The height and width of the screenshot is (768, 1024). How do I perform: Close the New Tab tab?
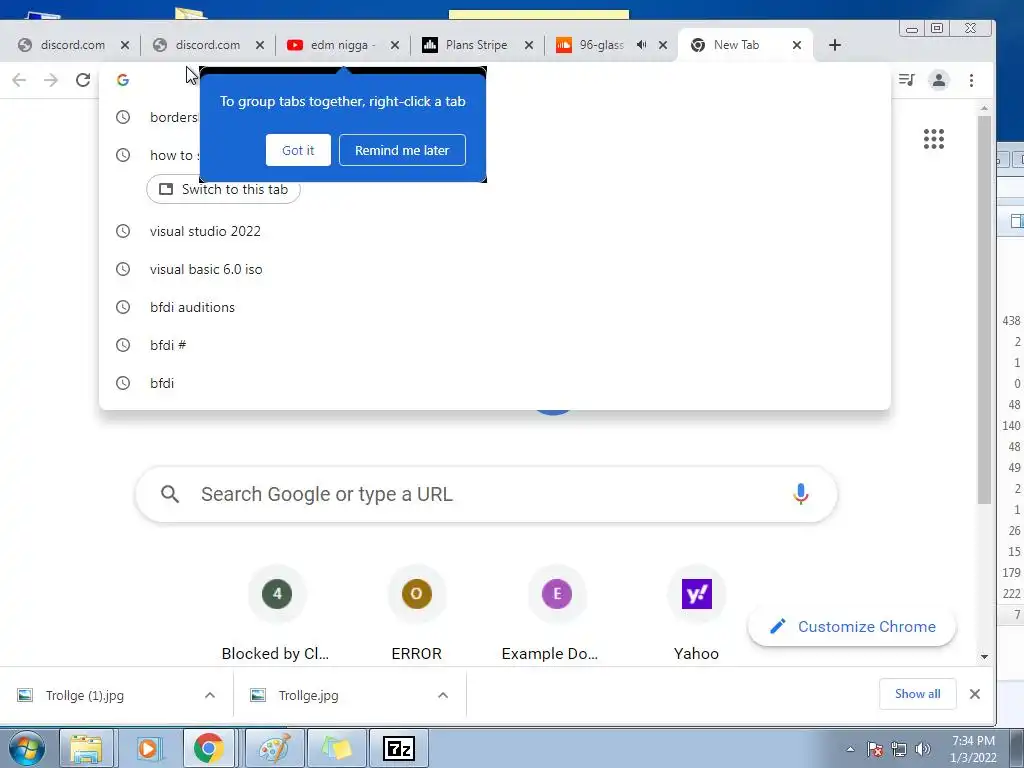tap(797, 45)
